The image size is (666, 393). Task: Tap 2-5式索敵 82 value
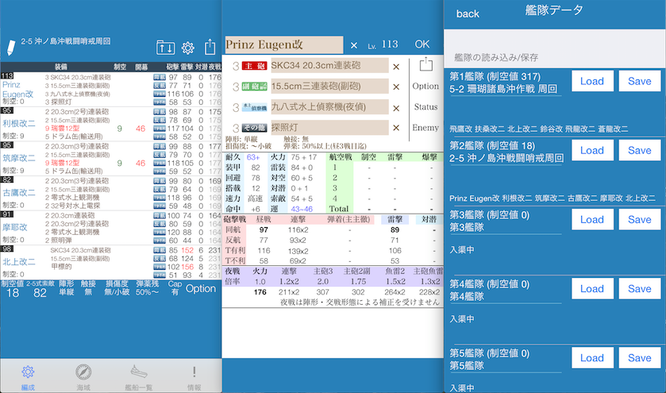point(40,289)
